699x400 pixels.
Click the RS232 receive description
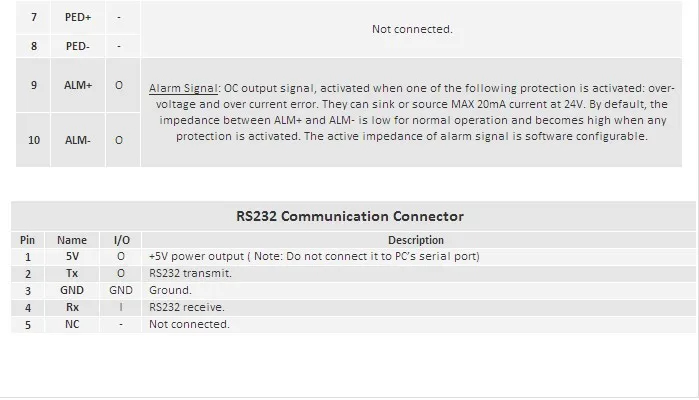[187, 307]
